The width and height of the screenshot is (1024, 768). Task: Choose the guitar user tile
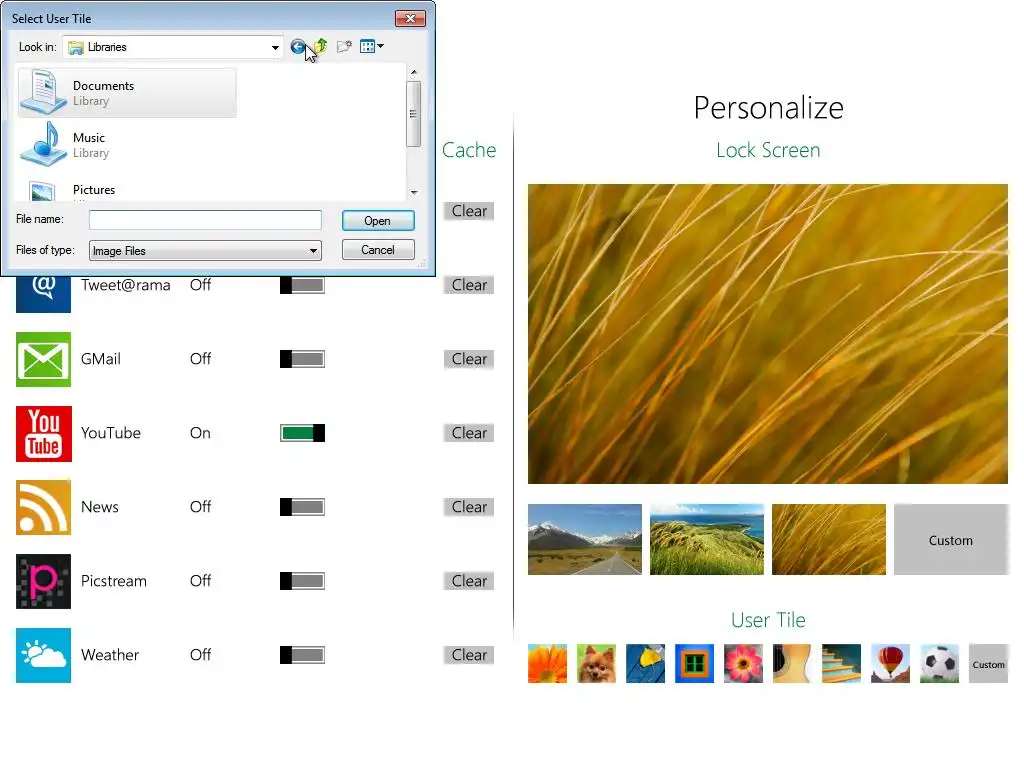pyautogui.click(x=792, y=664)
